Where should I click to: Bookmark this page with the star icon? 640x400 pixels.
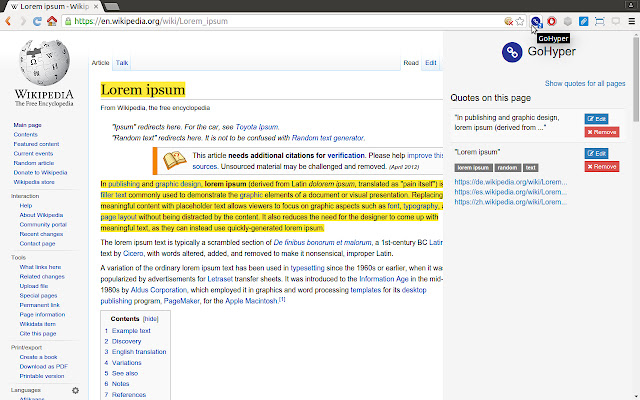520,20
